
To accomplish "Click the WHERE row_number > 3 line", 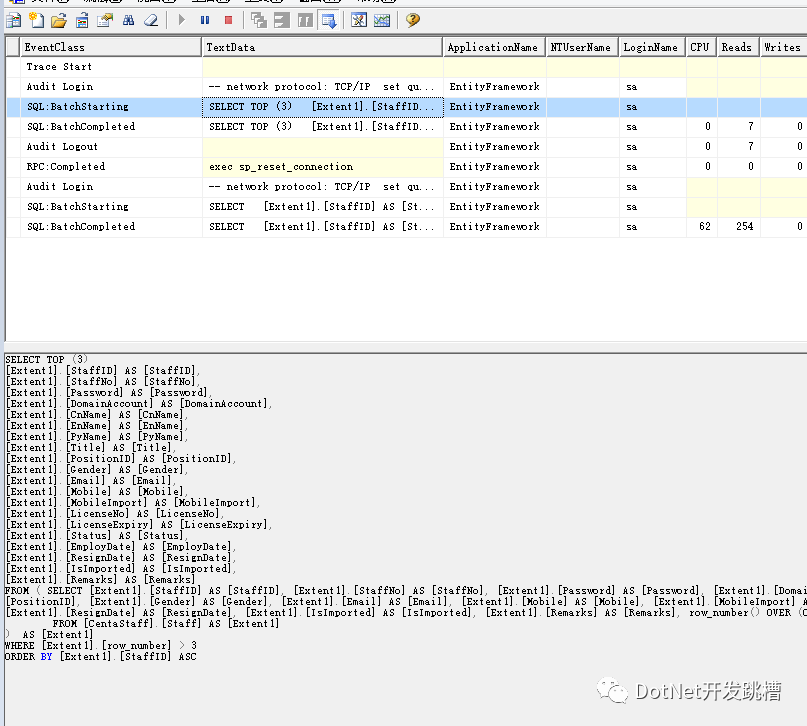I will point(101,646).
